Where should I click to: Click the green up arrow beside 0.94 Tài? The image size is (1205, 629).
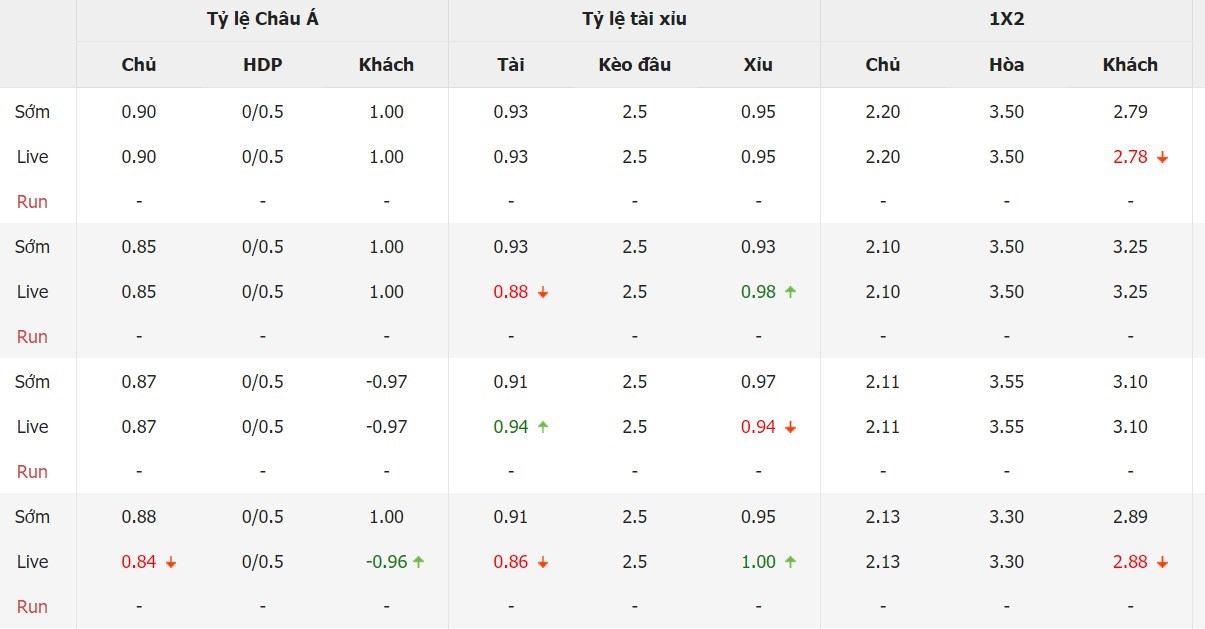[543, 427]
